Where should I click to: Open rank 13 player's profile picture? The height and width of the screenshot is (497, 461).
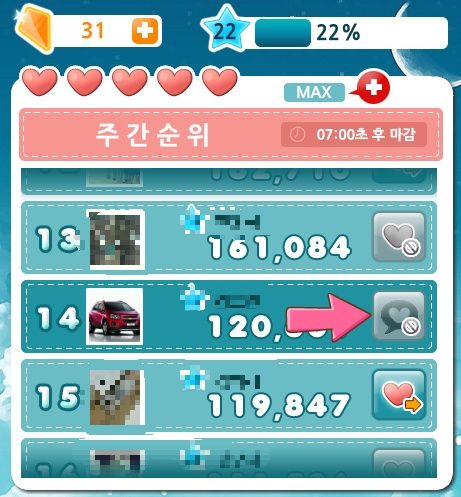(117, 239)
